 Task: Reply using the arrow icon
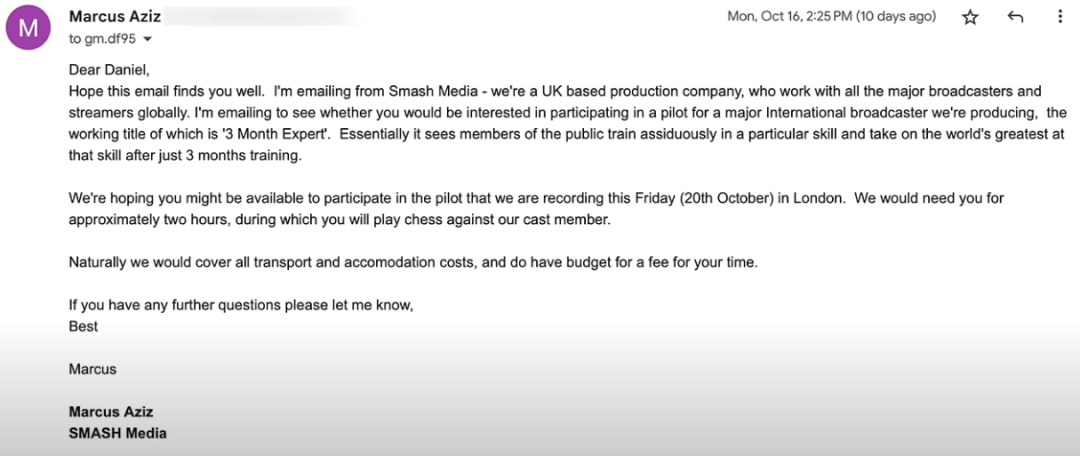point(1015,17)
